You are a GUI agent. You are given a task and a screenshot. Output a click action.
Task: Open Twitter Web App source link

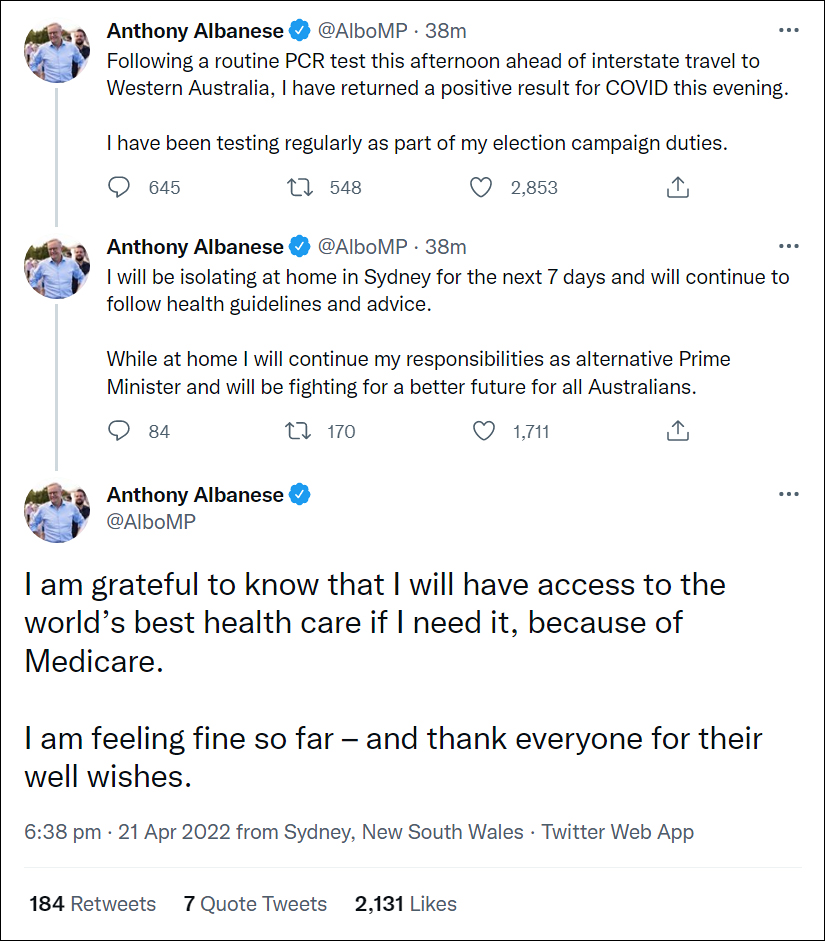(x=617, y=832)
